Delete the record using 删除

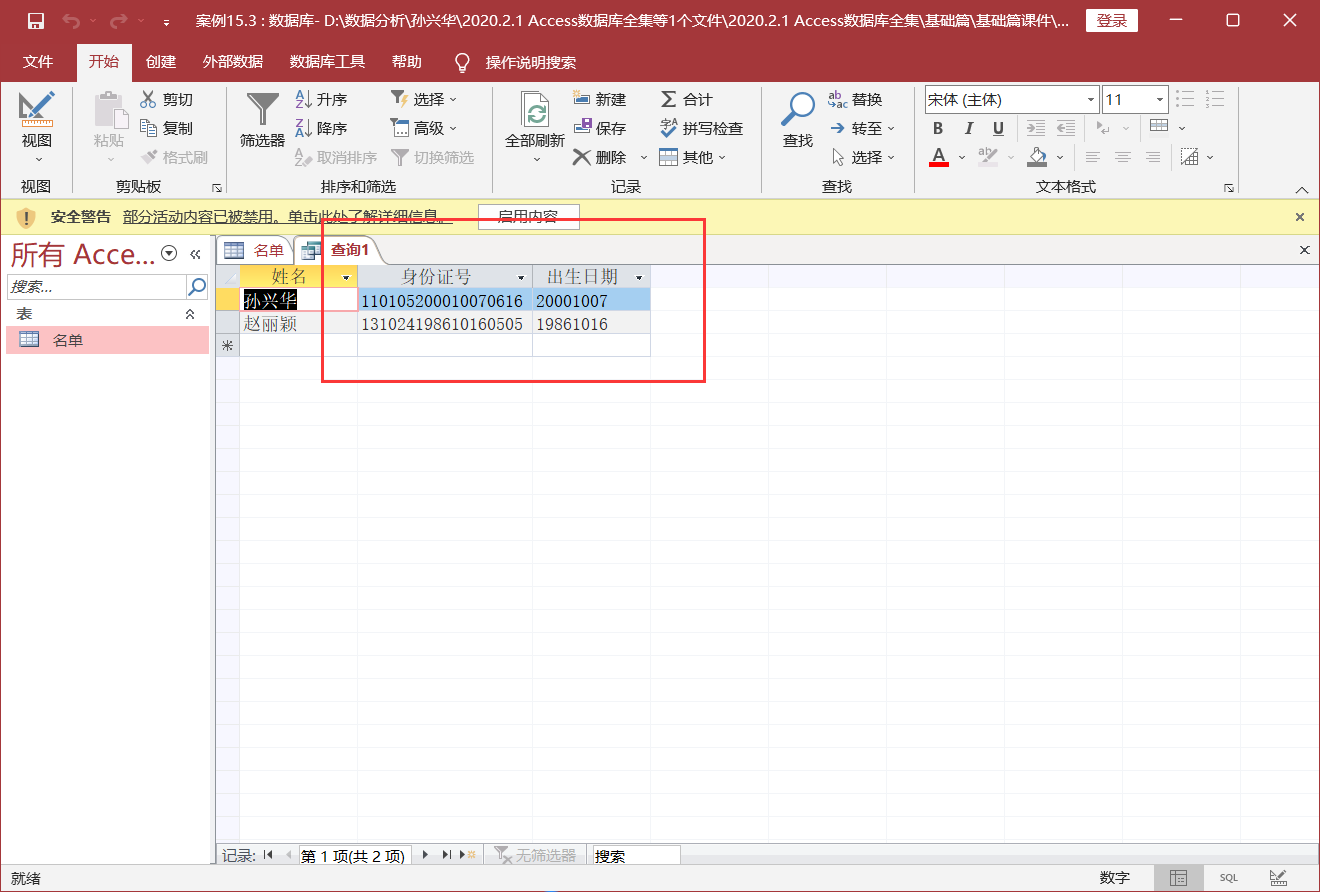click(600, 157)
